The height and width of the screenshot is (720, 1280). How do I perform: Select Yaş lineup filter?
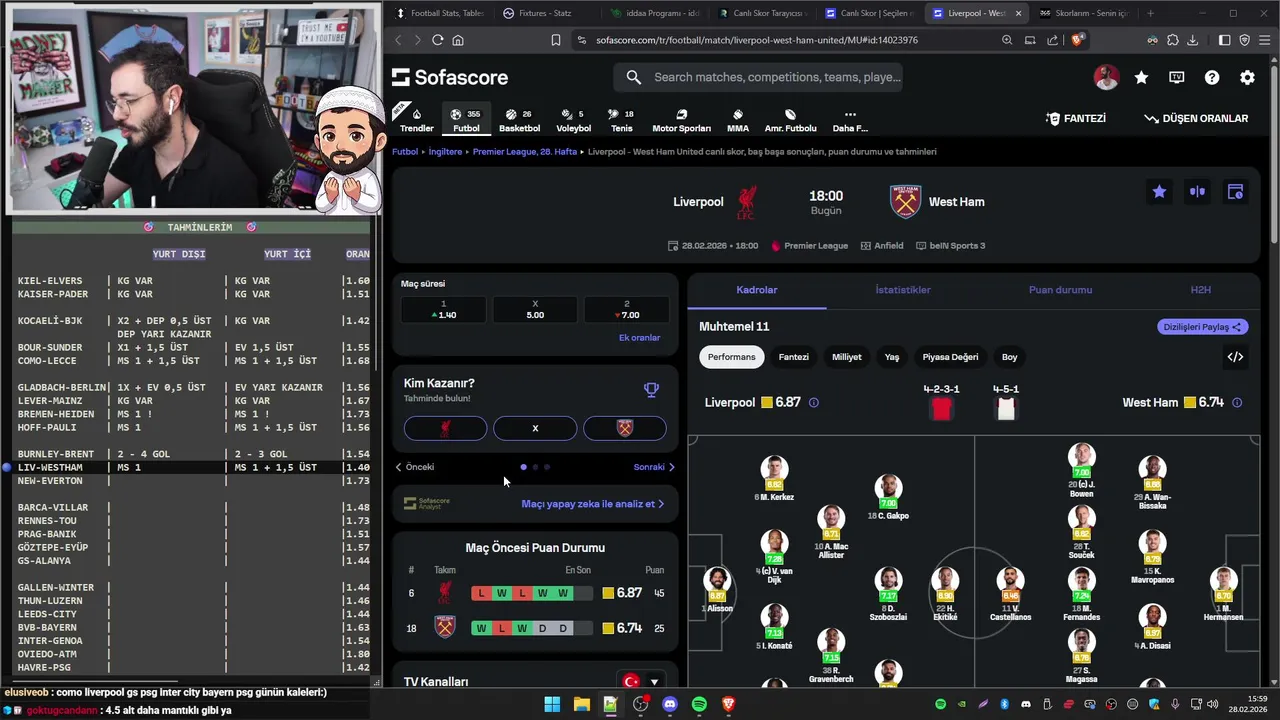coord(892,357)
